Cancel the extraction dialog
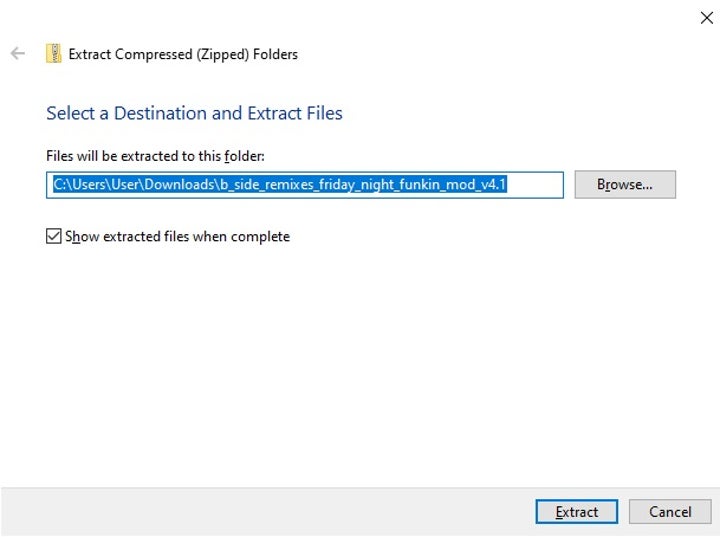The width and height of the screenshot is (720, 537). coord(669,512)
